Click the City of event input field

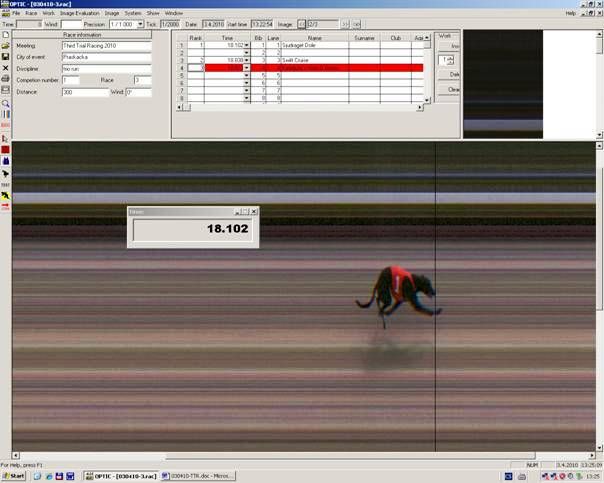pyautogui.click(x=107, y=57)
